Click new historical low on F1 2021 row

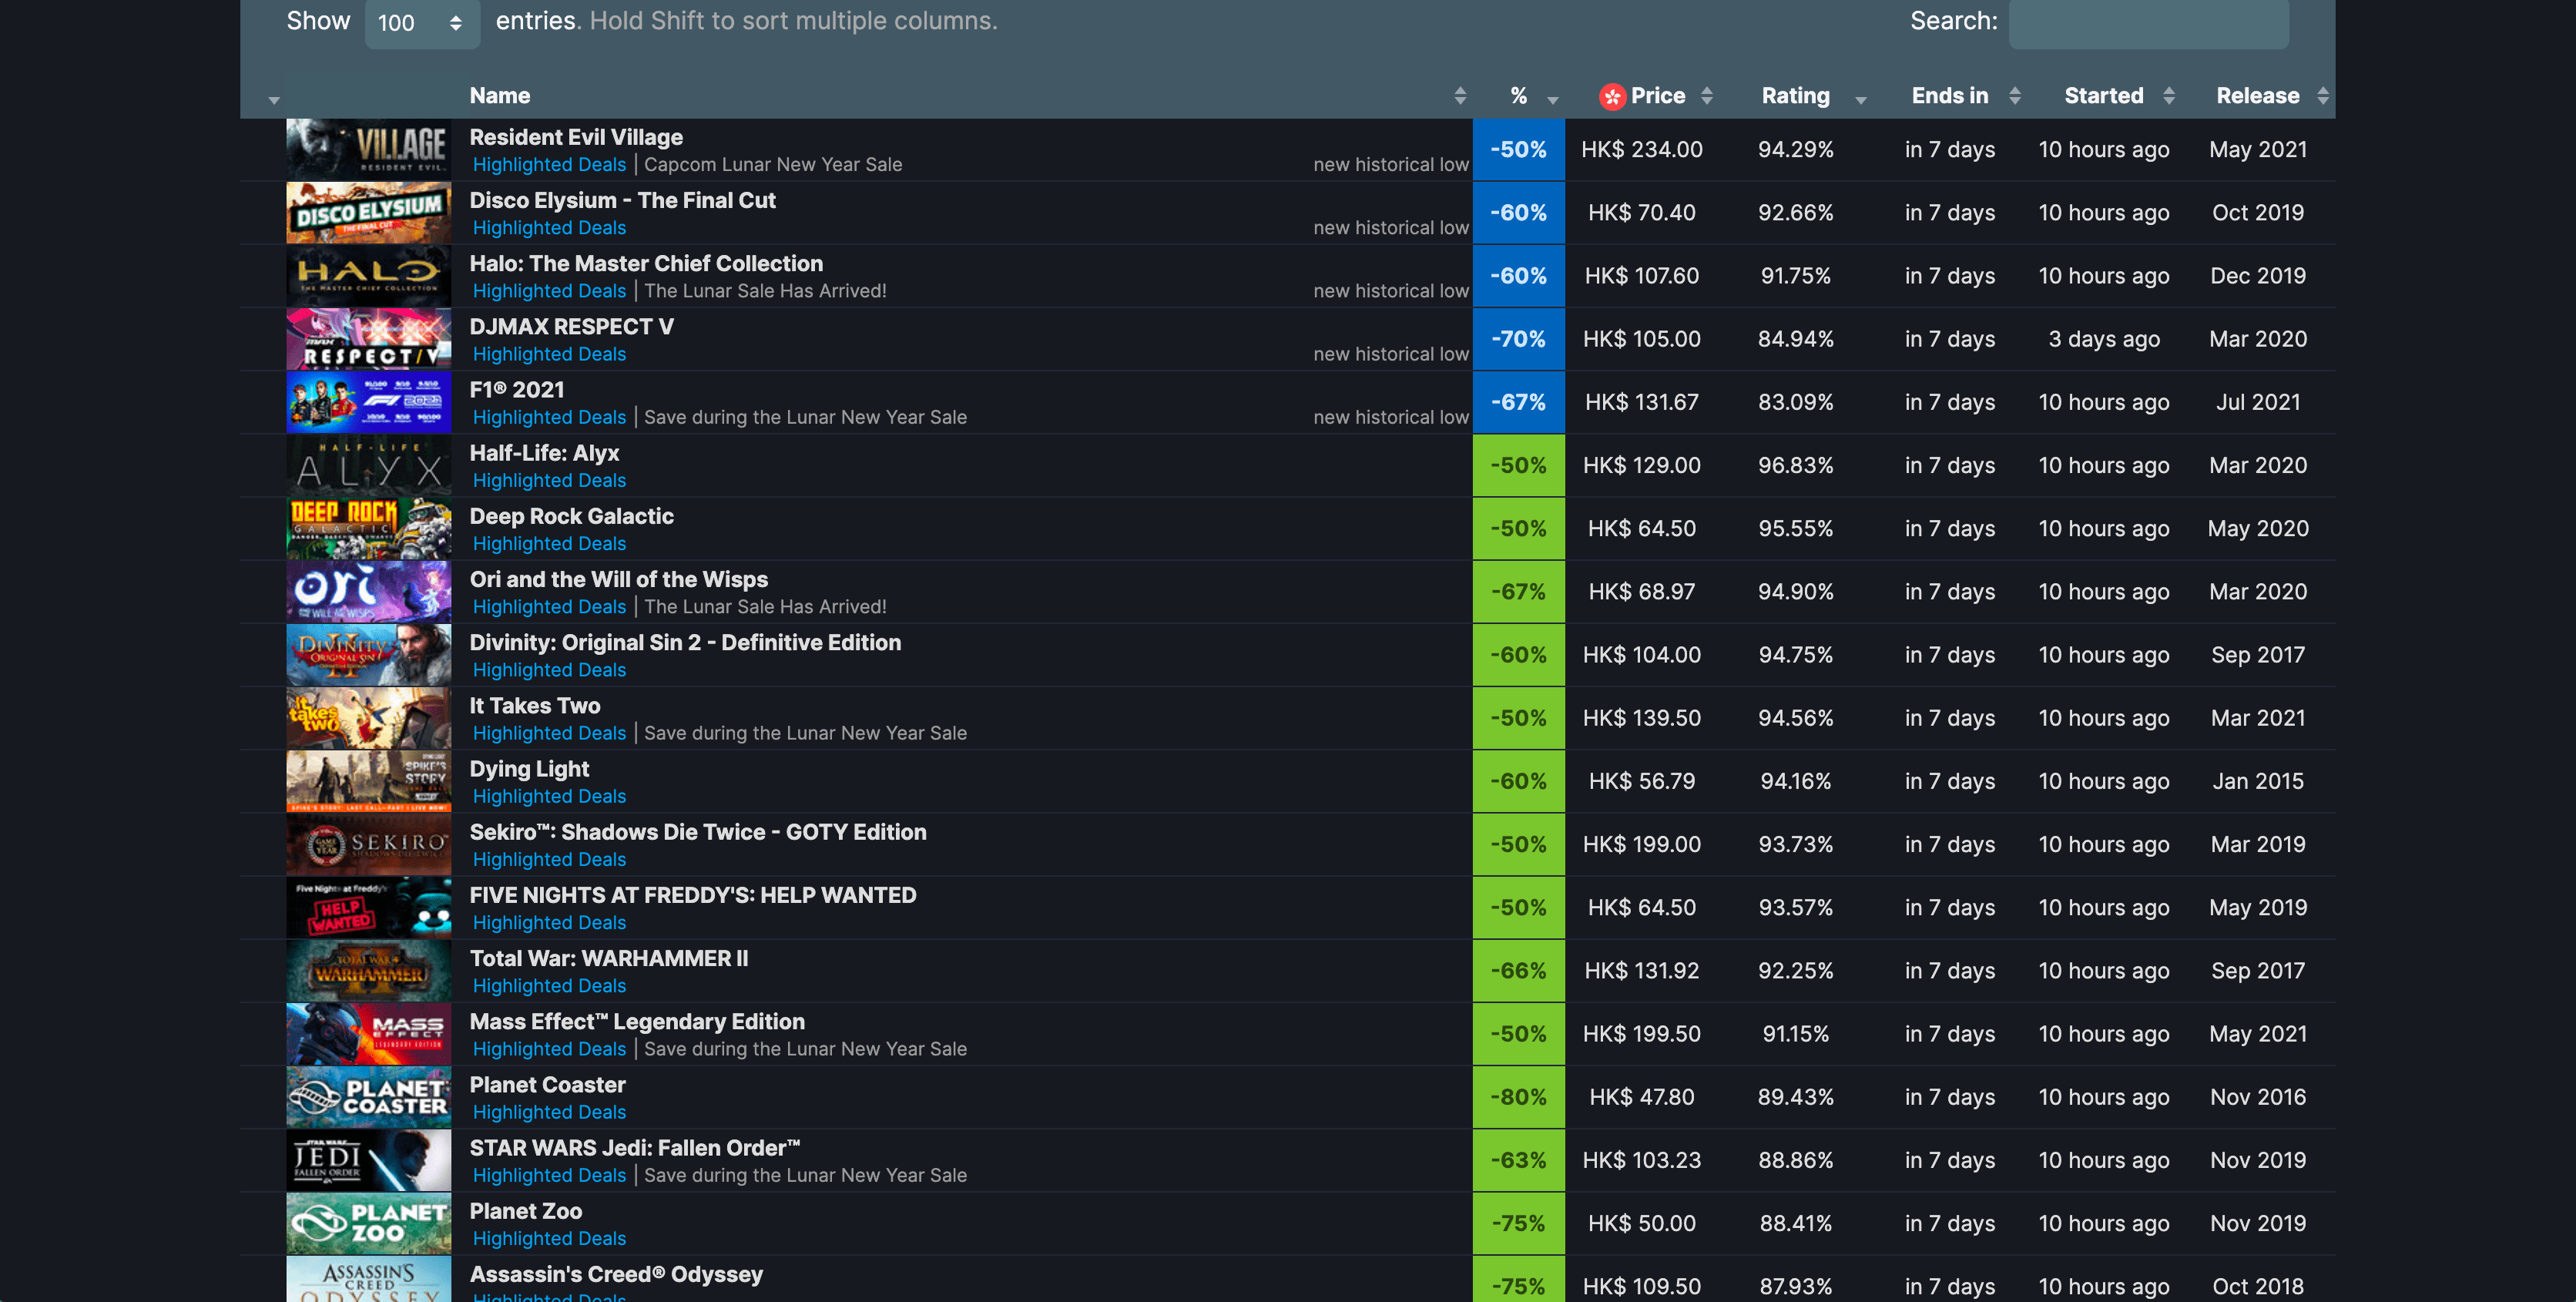point(1390,417)
